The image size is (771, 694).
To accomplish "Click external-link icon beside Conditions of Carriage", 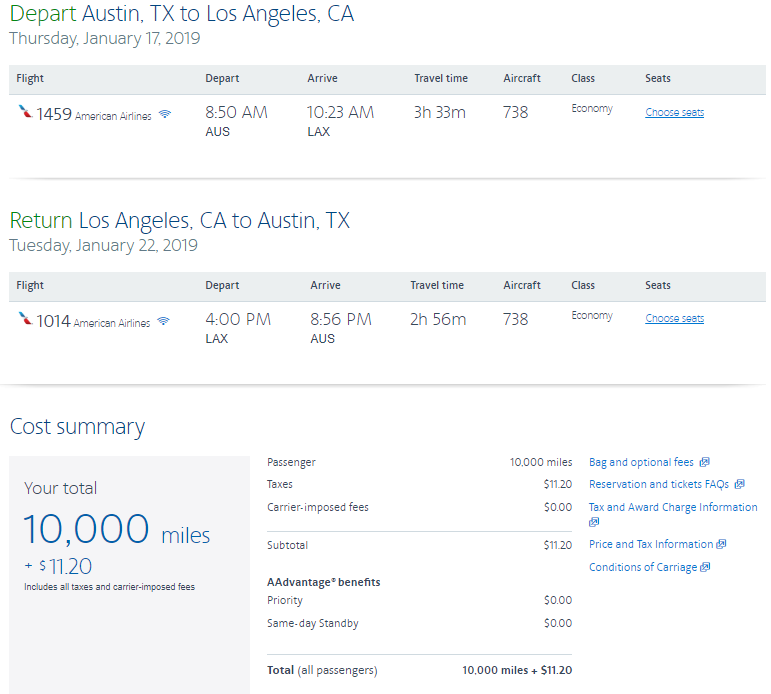I will 705,567.
